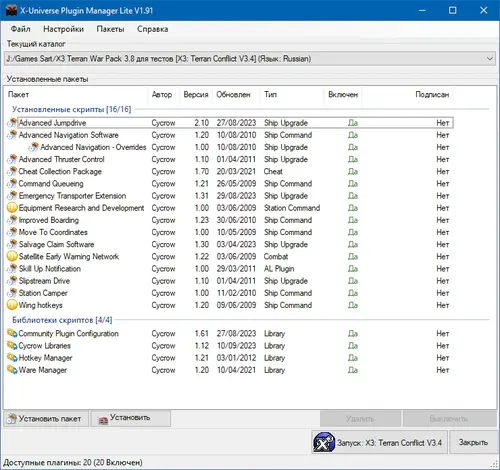Open the Настройки menu
The height and width of the screenshot is (470, 500).
63,29
